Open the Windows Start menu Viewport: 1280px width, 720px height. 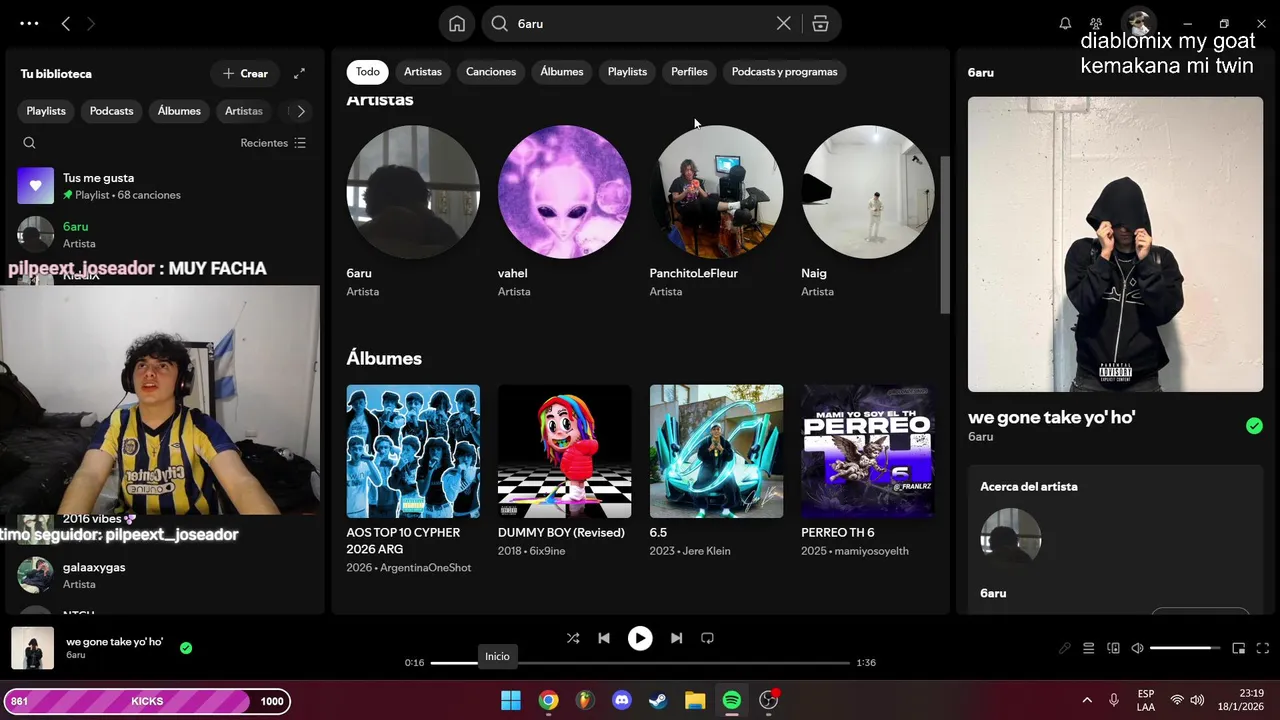pyautogui.click(x=511, y=700)
